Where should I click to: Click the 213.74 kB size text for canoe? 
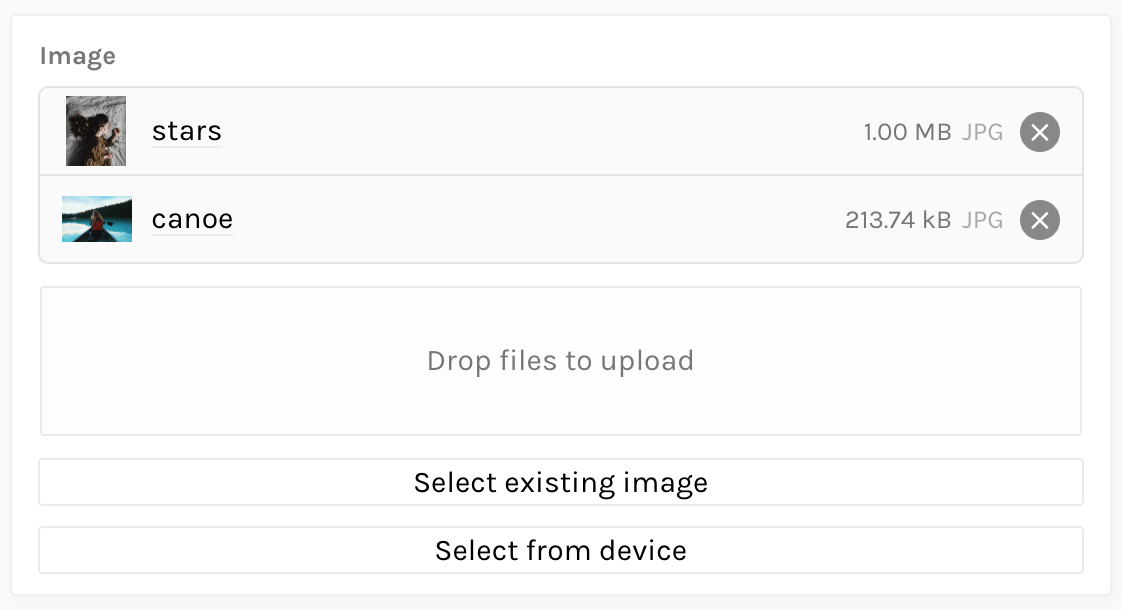(896, 219)
